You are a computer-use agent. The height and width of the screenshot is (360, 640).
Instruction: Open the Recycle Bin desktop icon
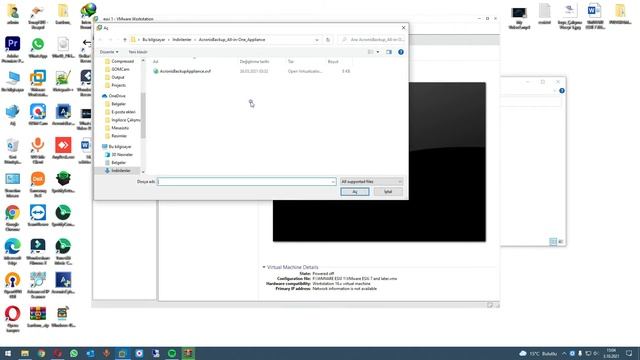point(12,150)
